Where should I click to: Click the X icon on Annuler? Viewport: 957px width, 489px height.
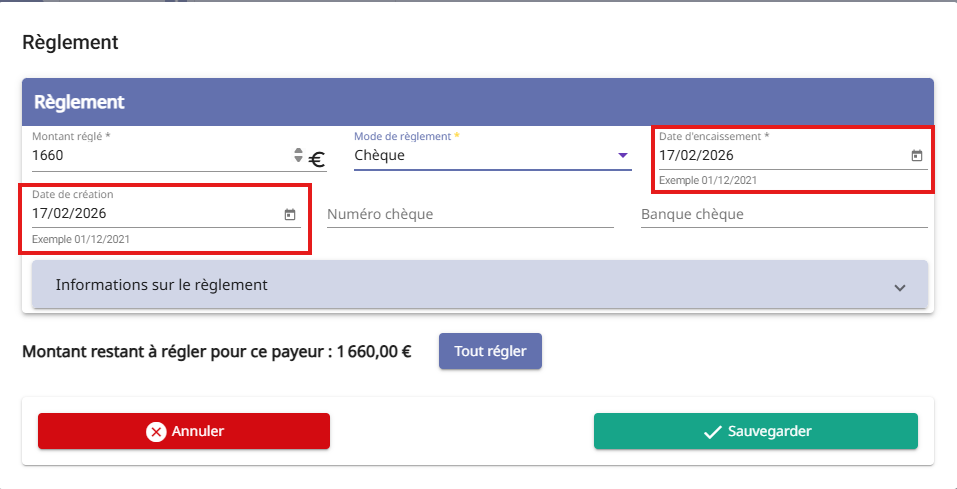(156, 432)
